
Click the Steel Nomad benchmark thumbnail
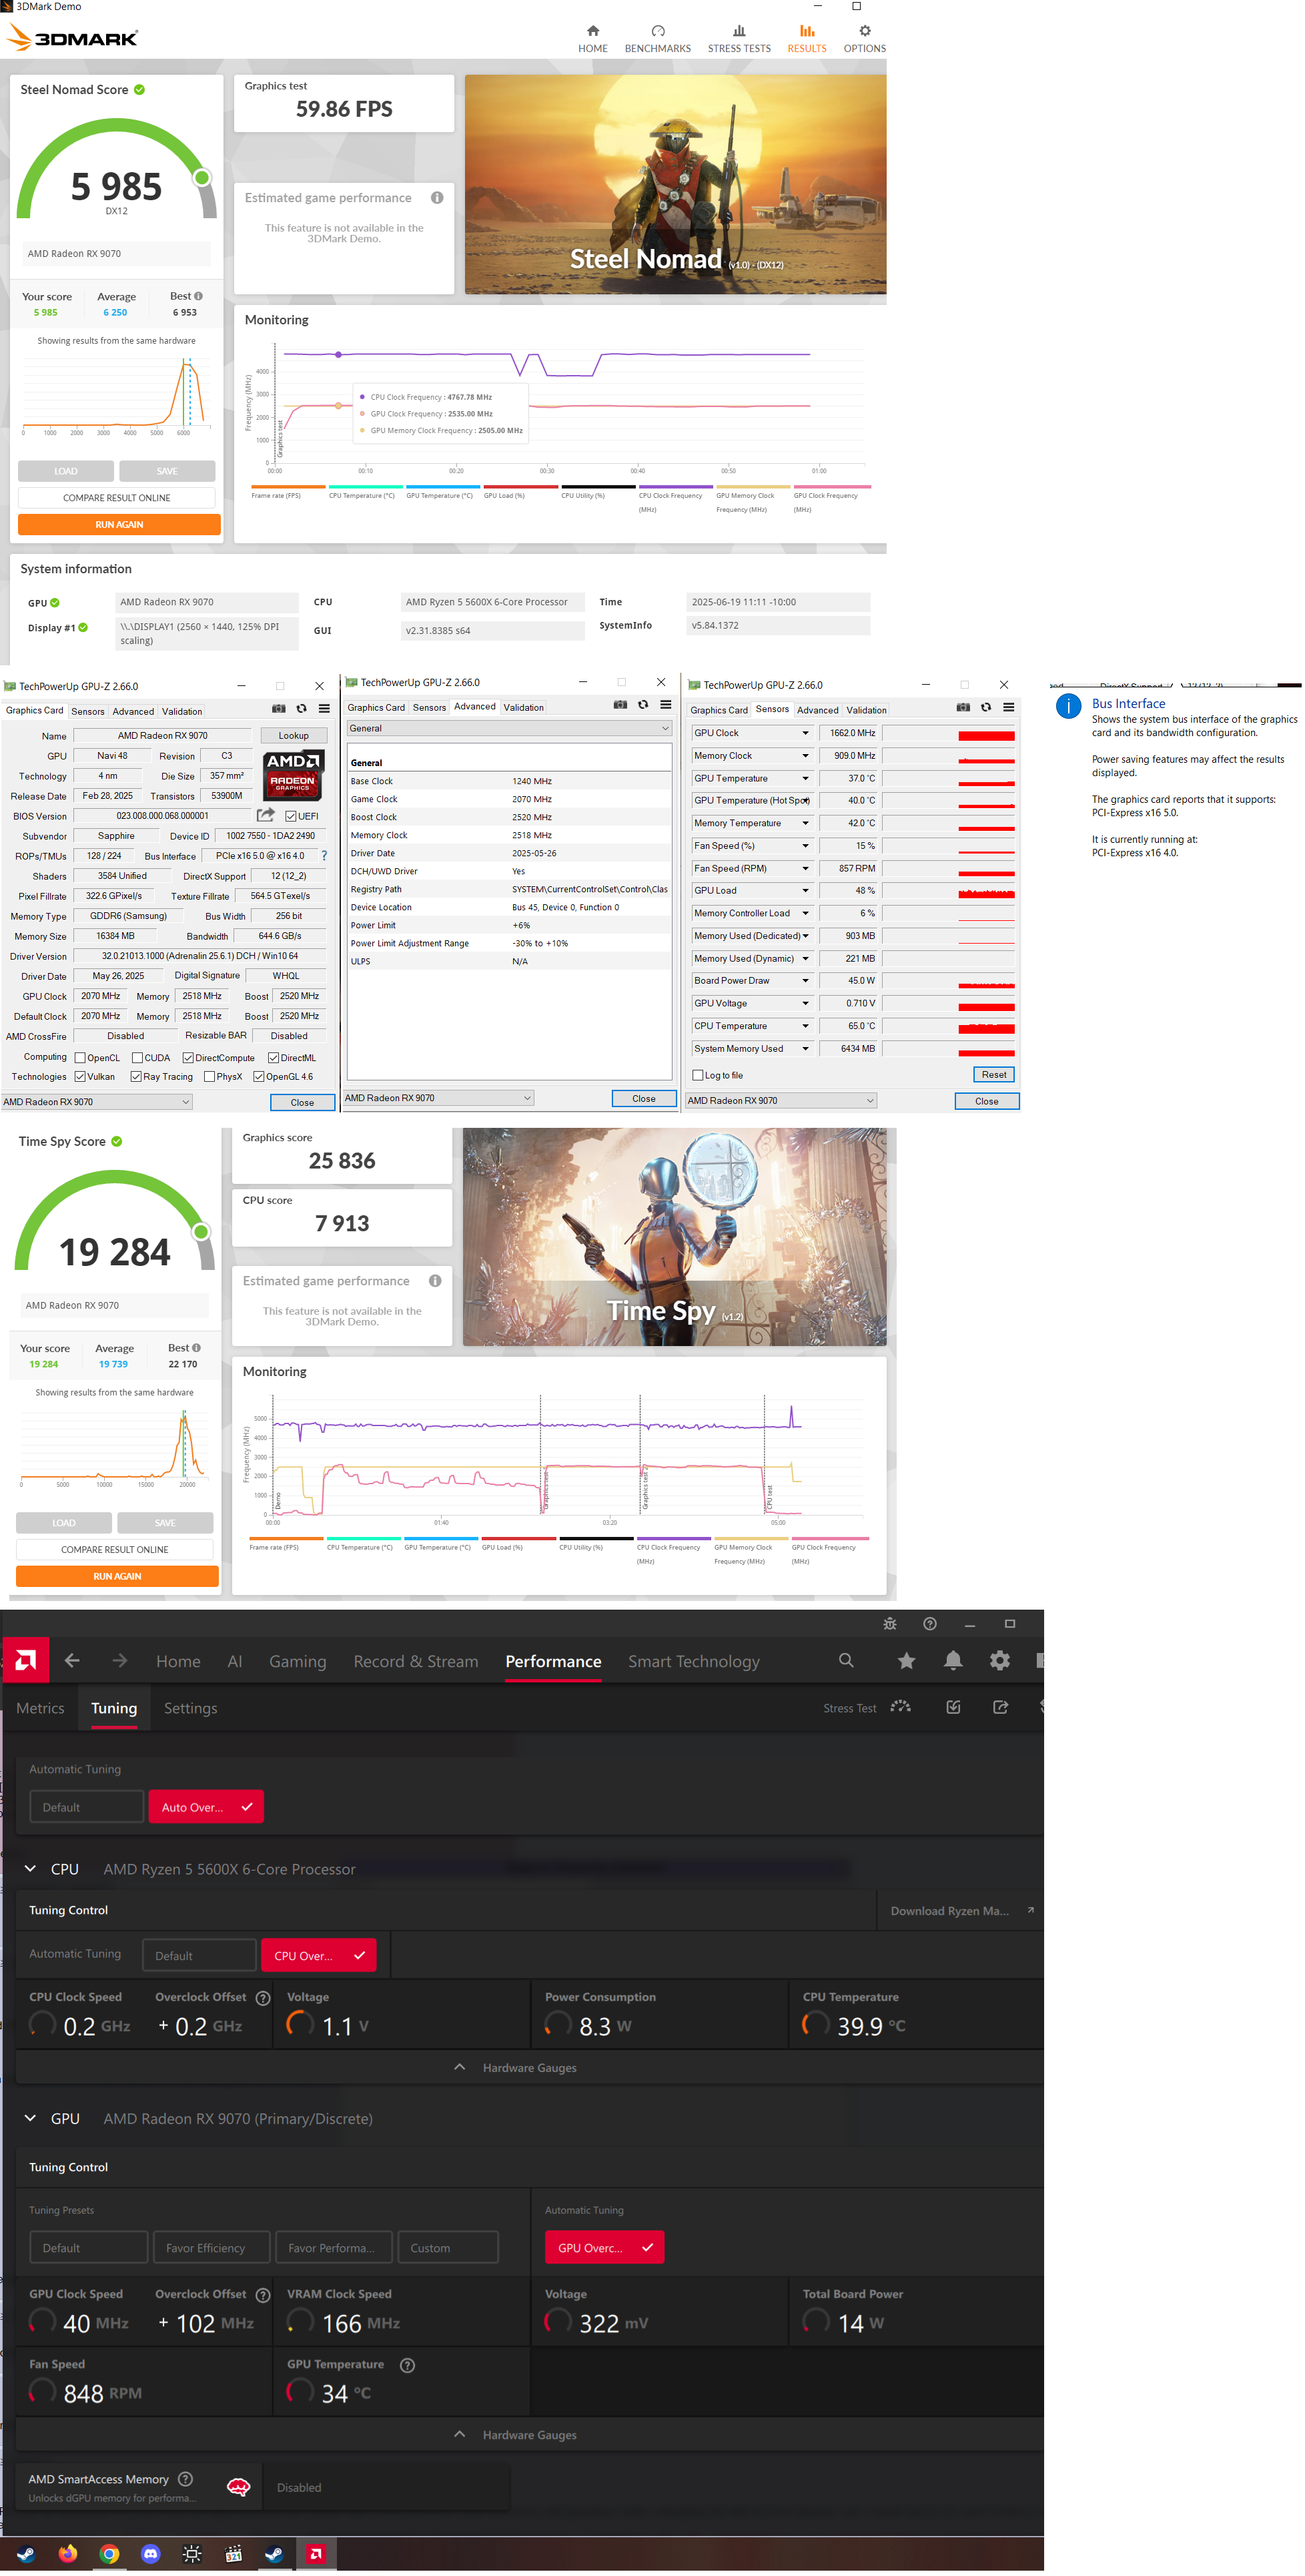[675, 184]
